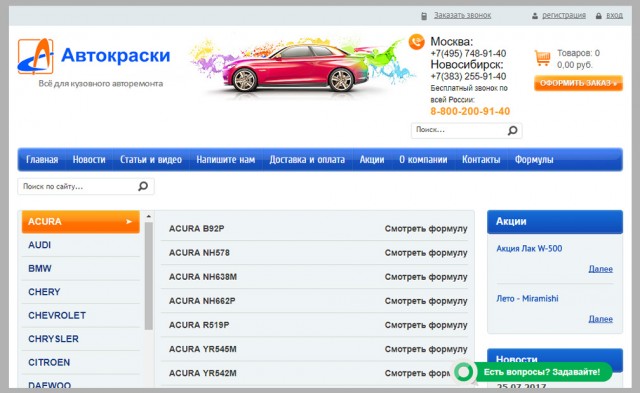View formula for ACURA NH638M

[x=426, y=277]
